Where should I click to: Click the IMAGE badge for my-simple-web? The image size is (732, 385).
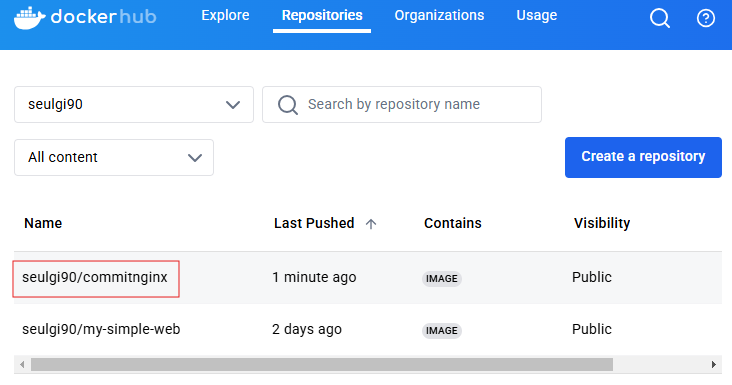[x=442, y=330]
